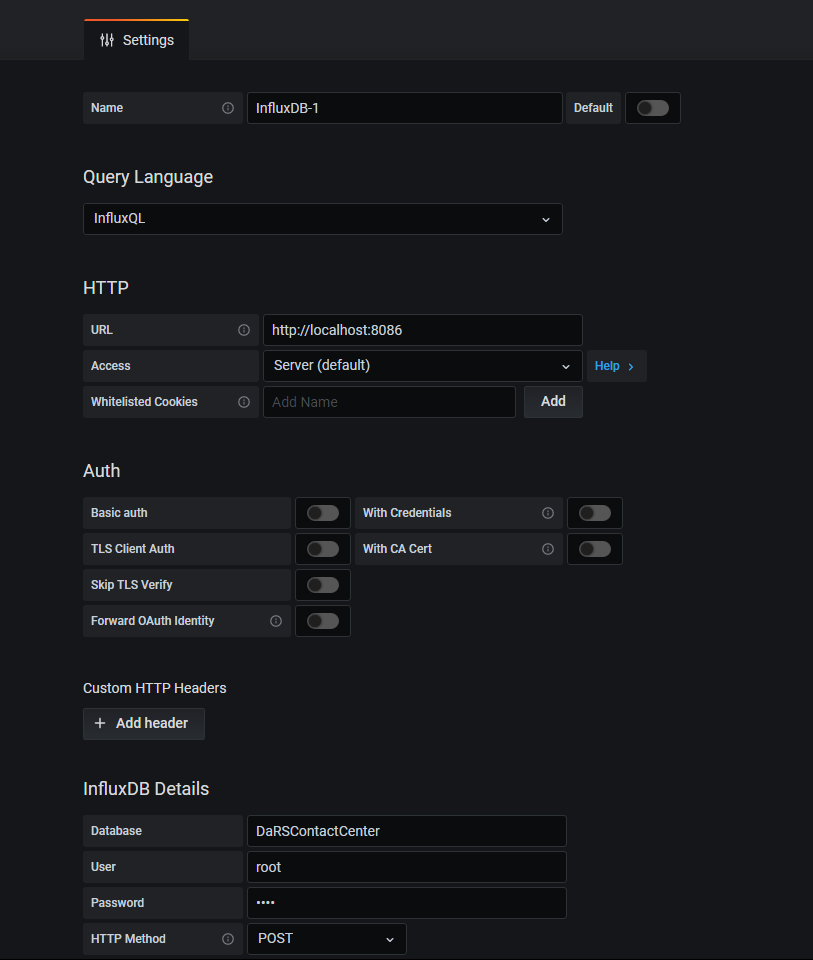Click the HTTP Method info icon

228,939
